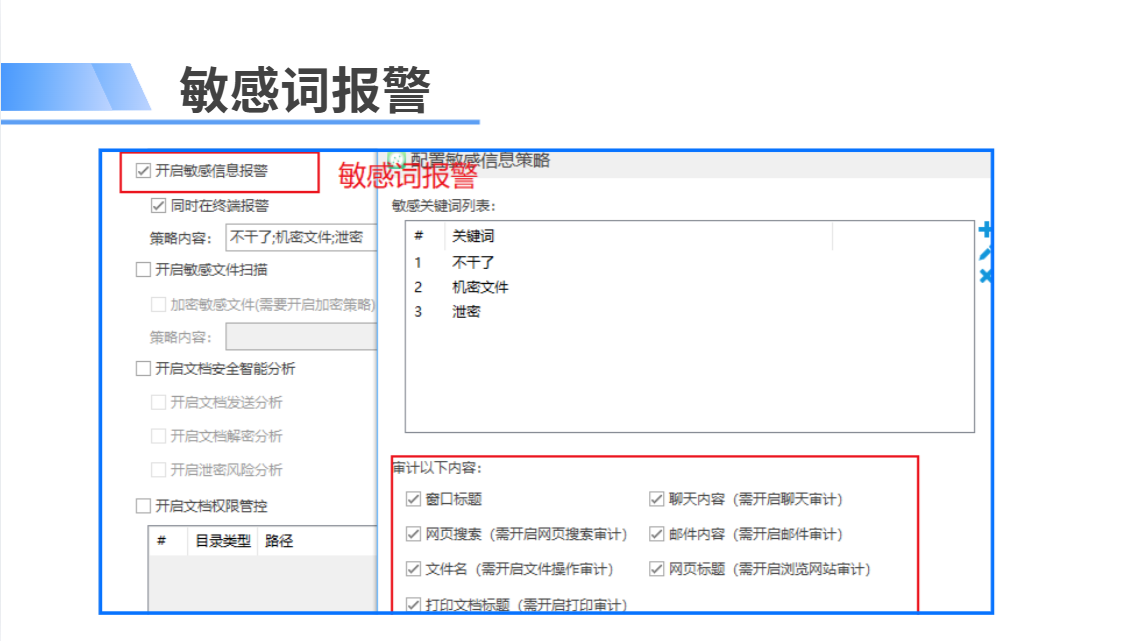This screenshot has height=641, width=1140.
Task: Click the 目录类型 column header
Action: [x=222, y=541]
